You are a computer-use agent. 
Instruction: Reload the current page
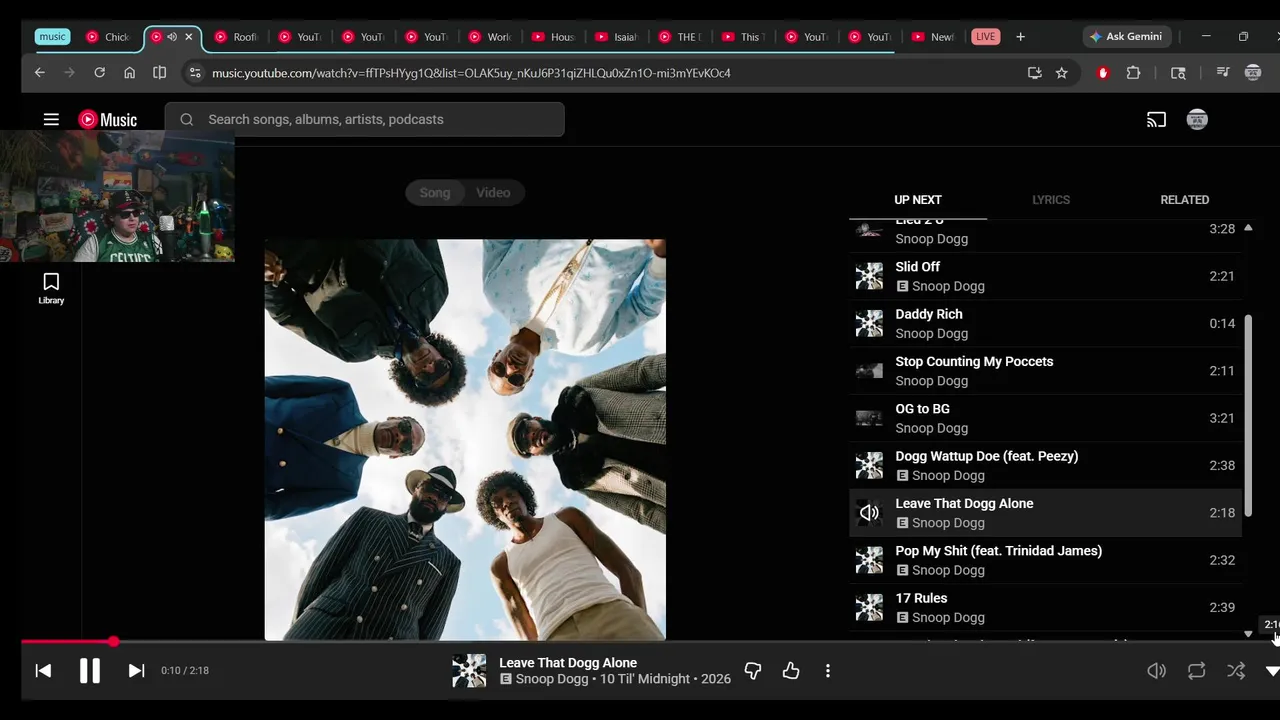[x=99, y=73]
